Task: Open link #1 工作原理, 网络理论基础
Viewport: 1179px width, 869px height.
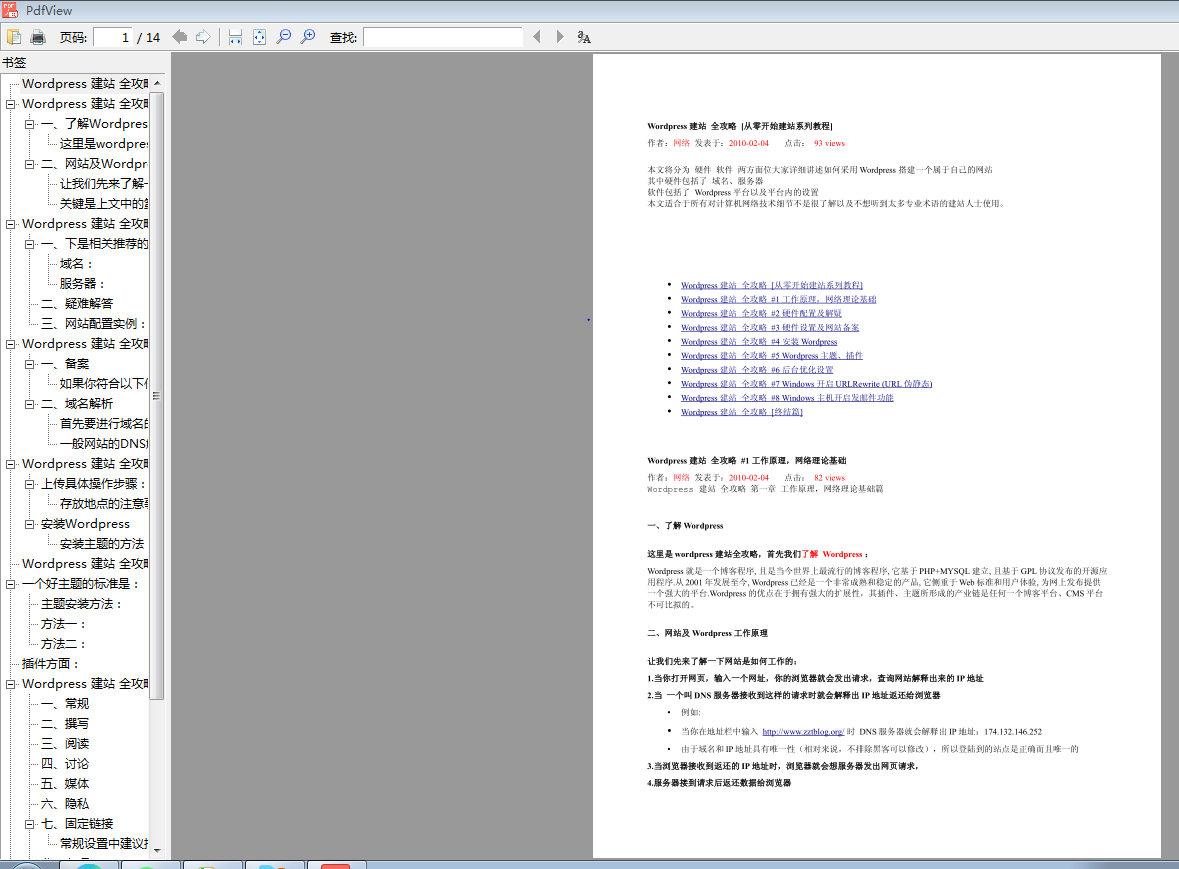Action: 778,299
